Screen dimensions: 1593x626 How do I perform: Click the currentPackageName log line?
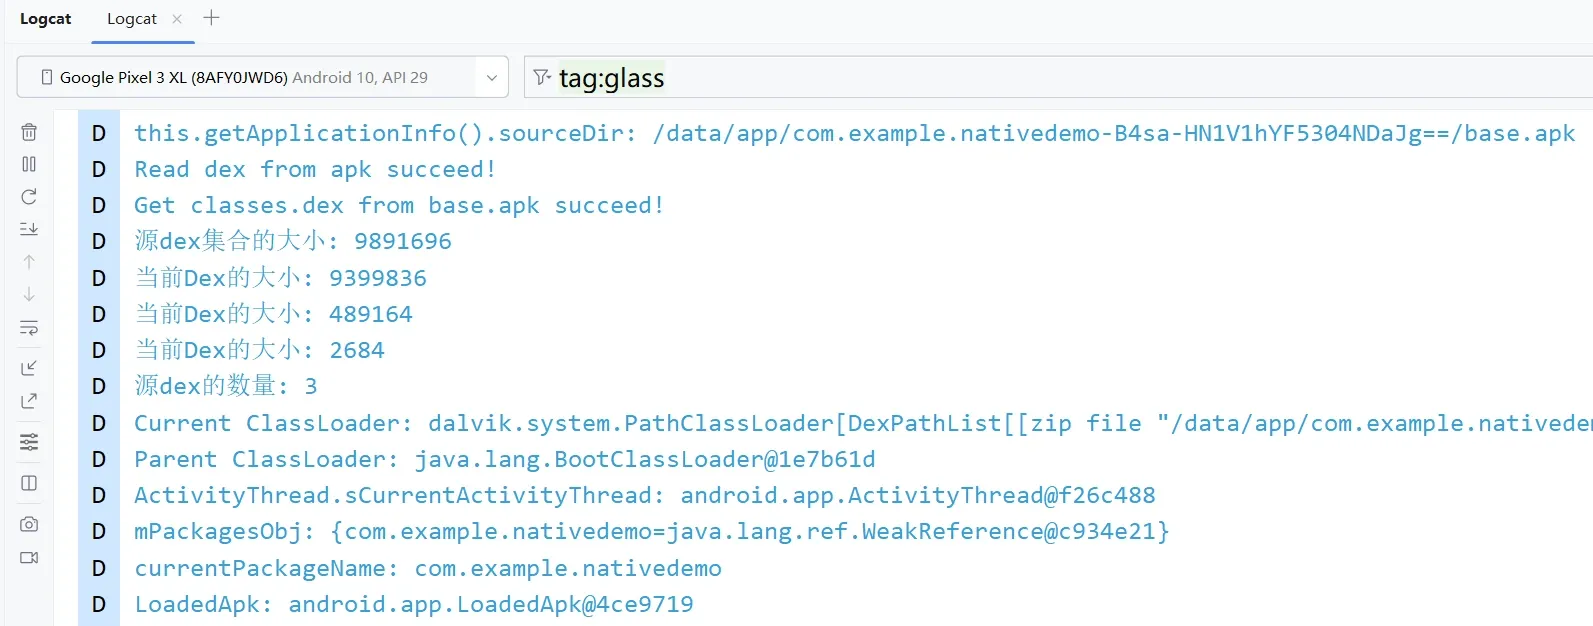click(428, 568)
